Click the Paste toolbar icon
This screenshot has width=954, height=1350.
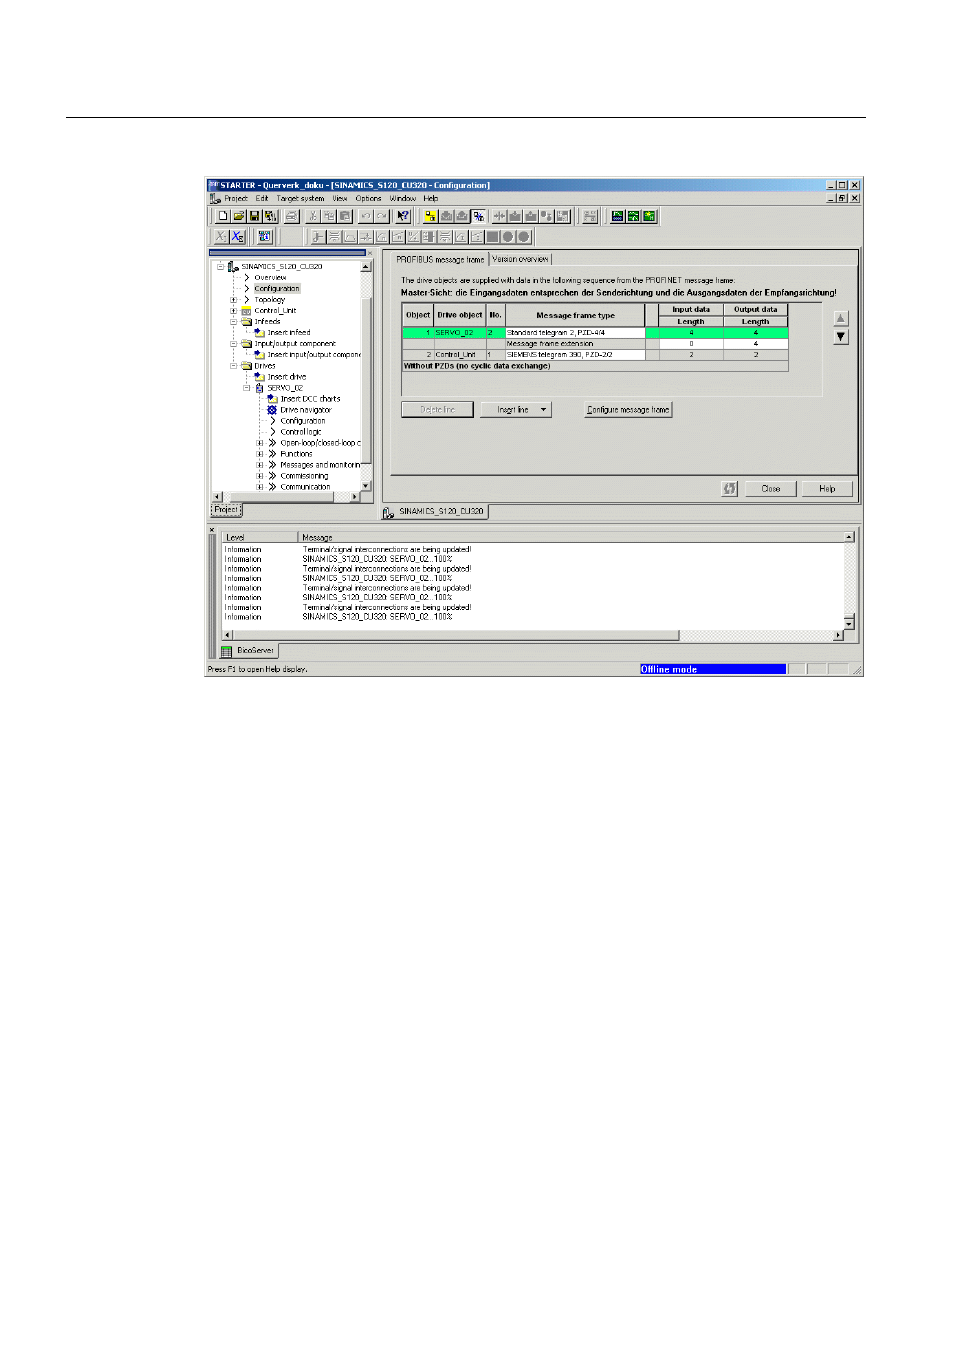(345, 216)
